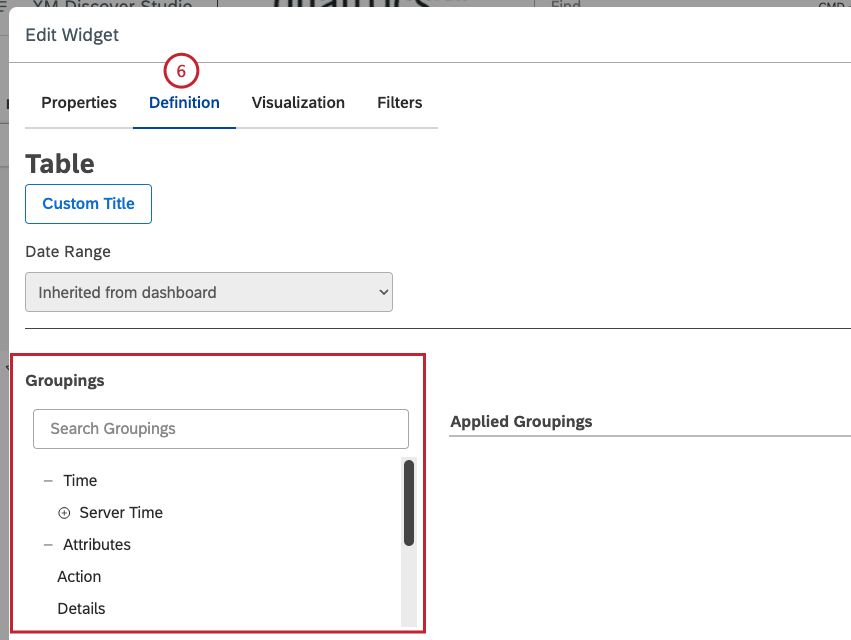Collapse the Attributes grouping

46,544
